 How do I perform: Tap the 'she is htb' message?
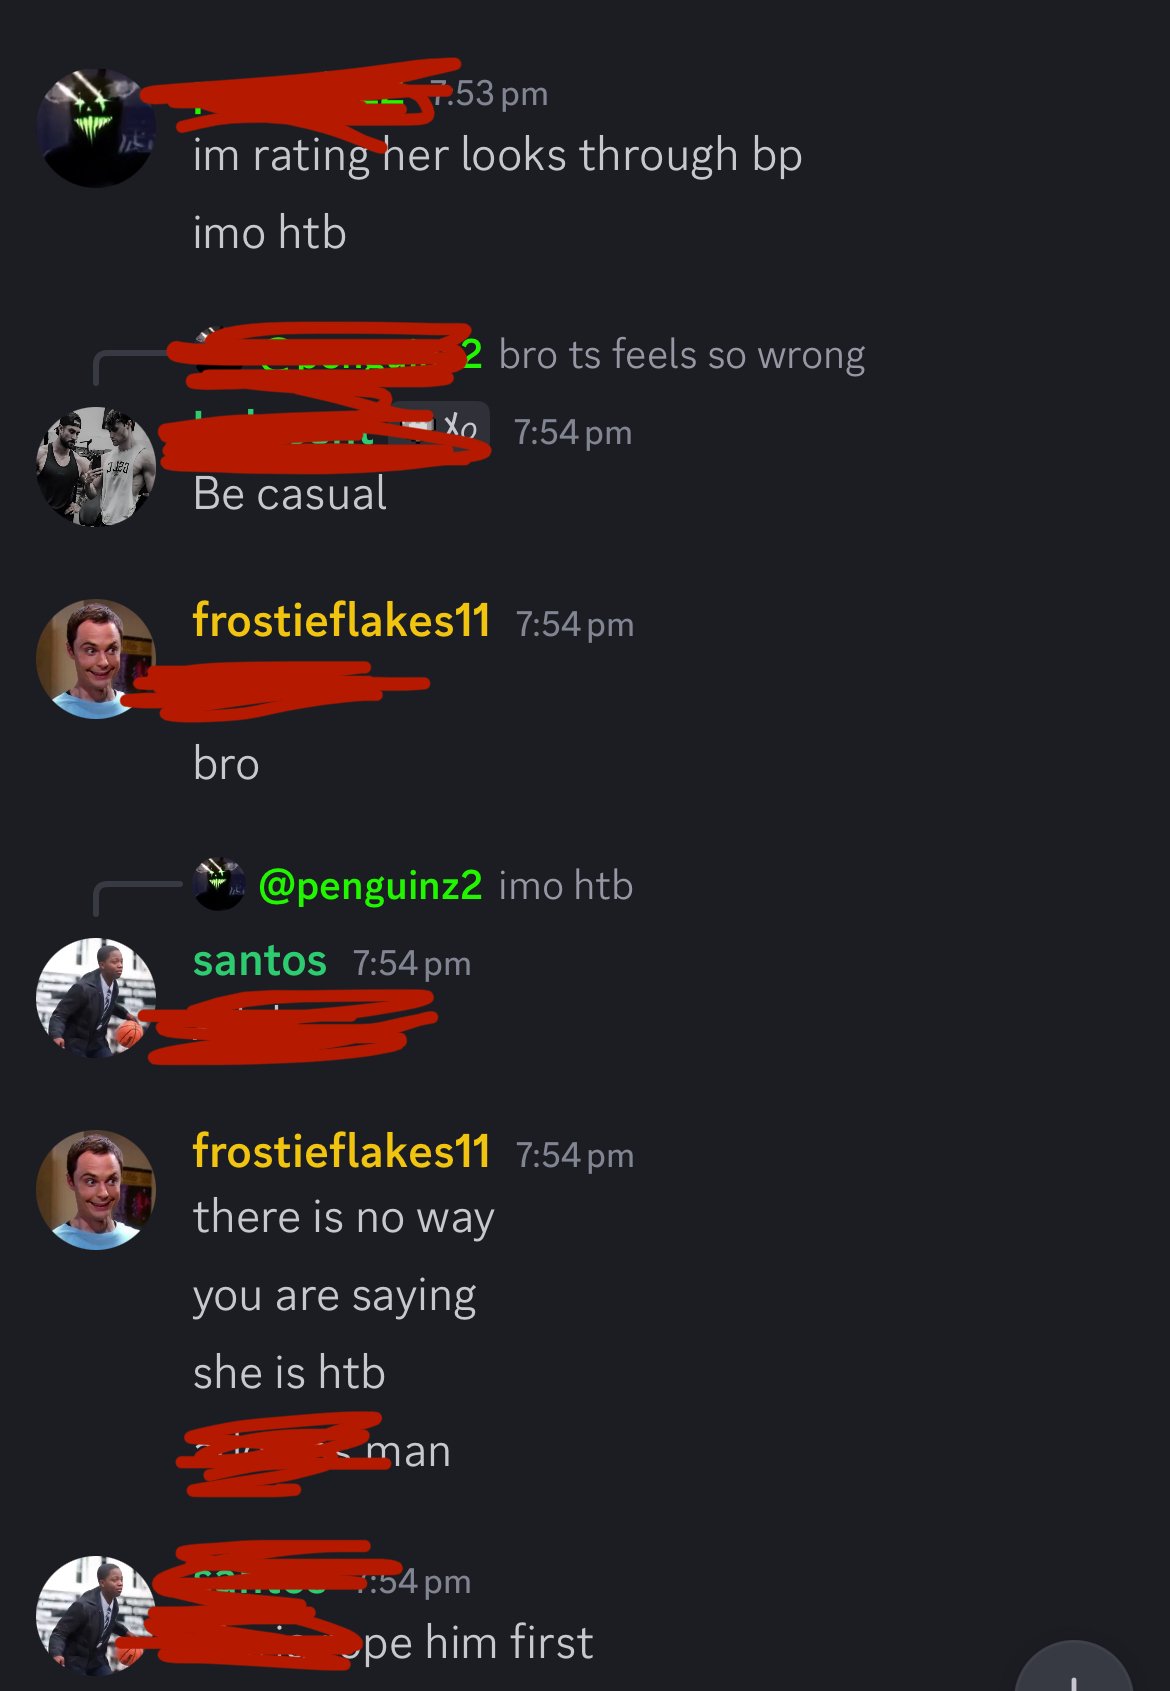tap(289, 1373)
